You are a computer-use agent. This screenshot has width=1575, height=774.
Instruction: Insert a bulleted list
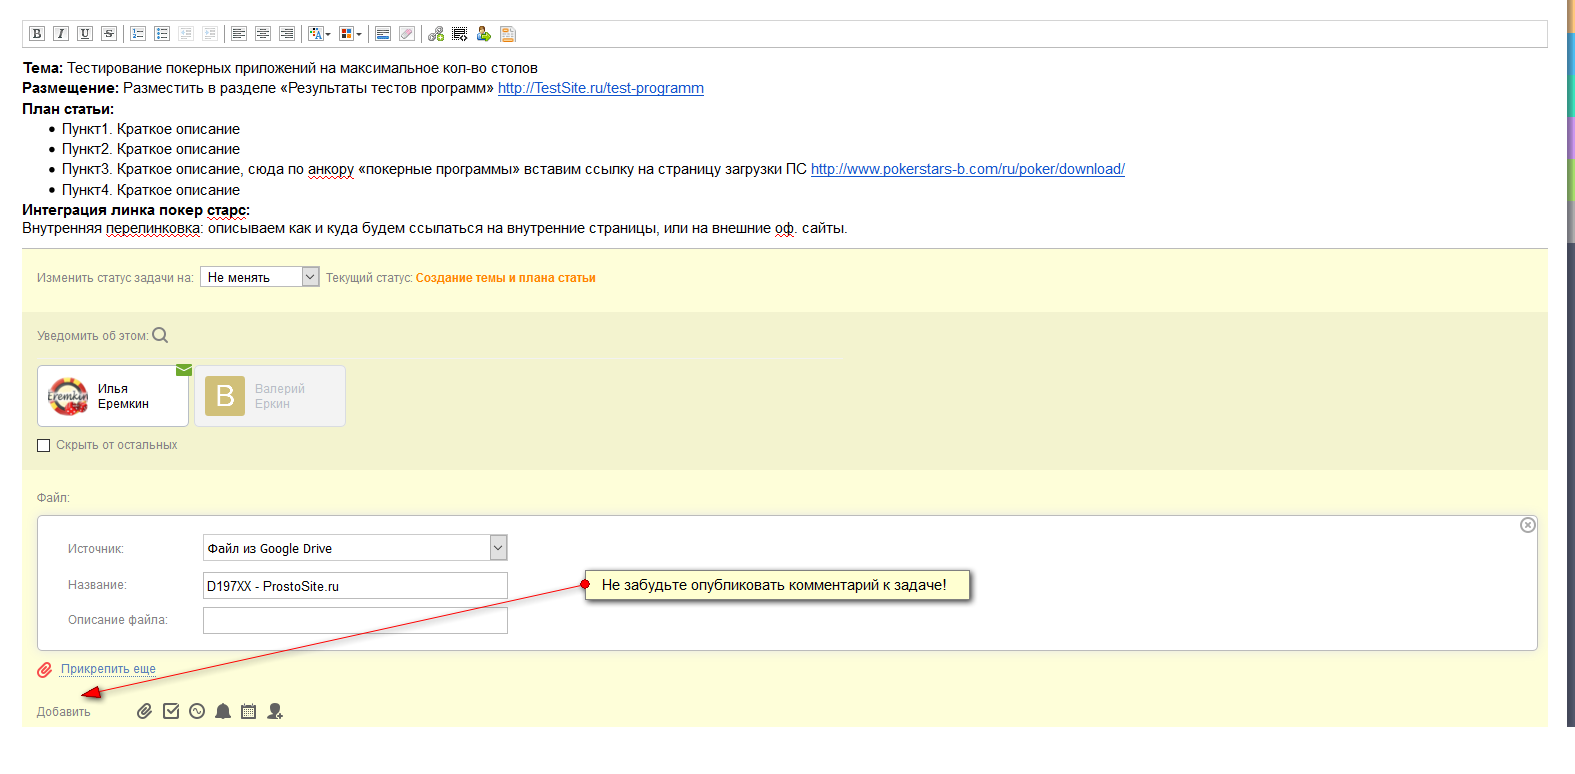pos(162,34)
